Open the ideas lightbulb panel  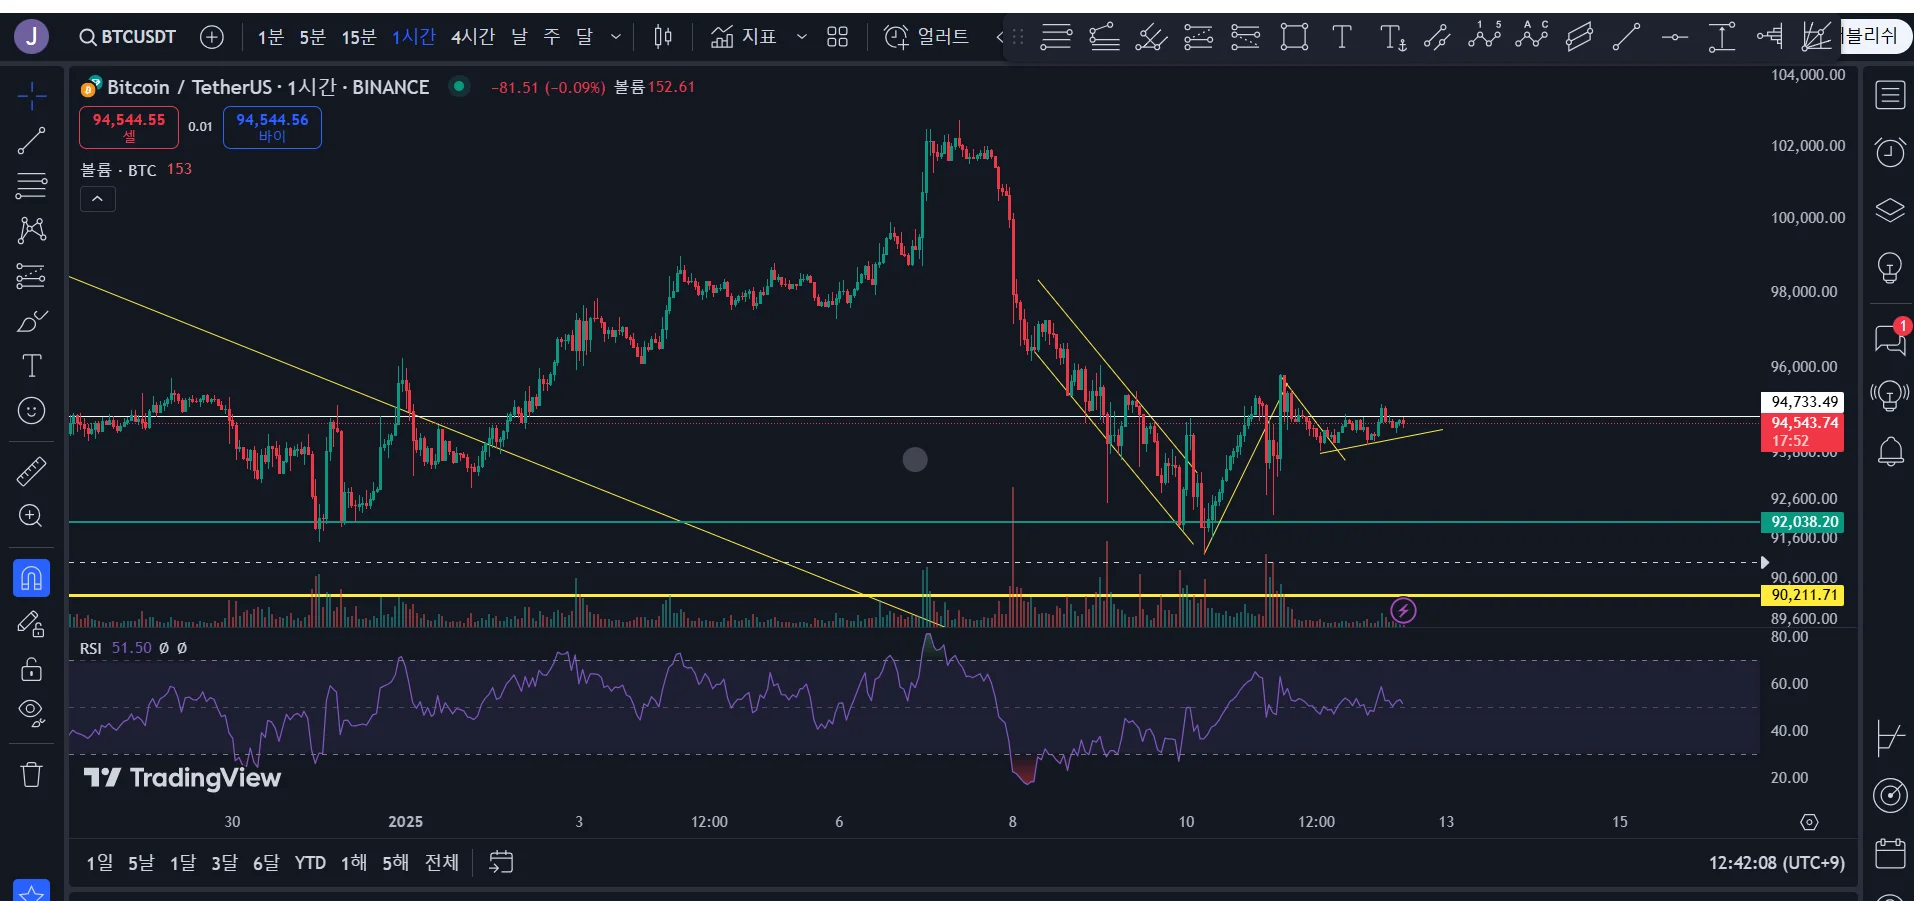[x=1890, y=268]
